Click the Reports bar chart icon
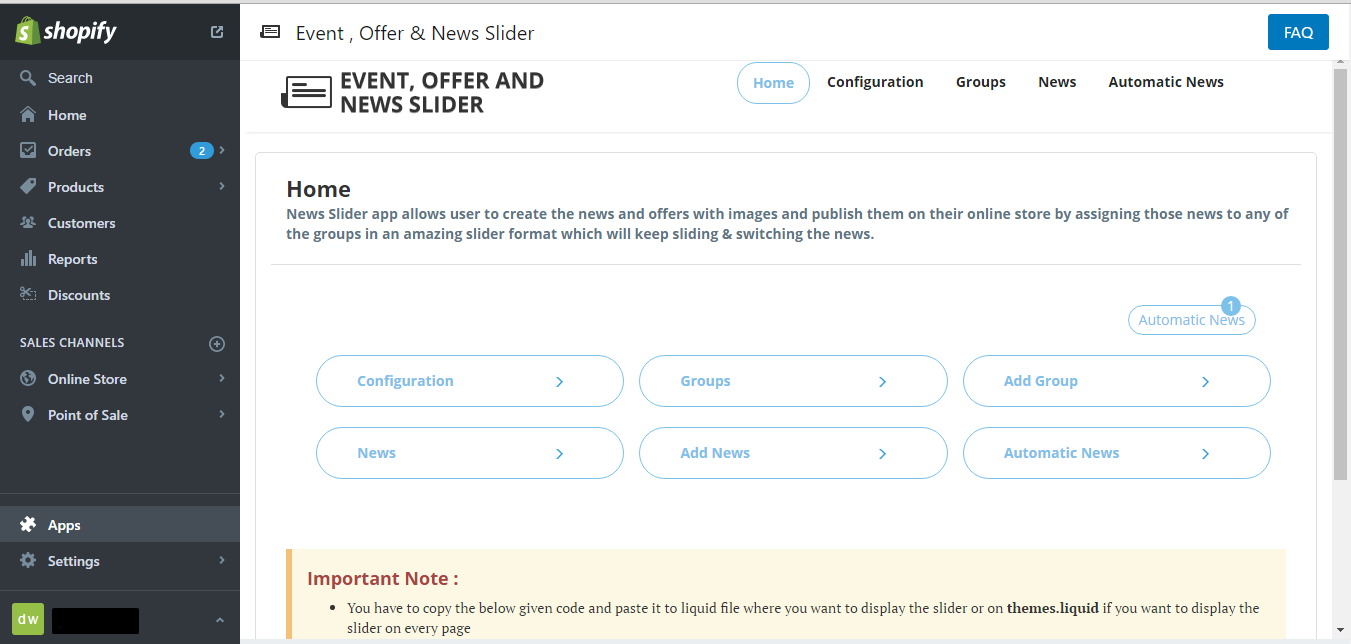 28,259
